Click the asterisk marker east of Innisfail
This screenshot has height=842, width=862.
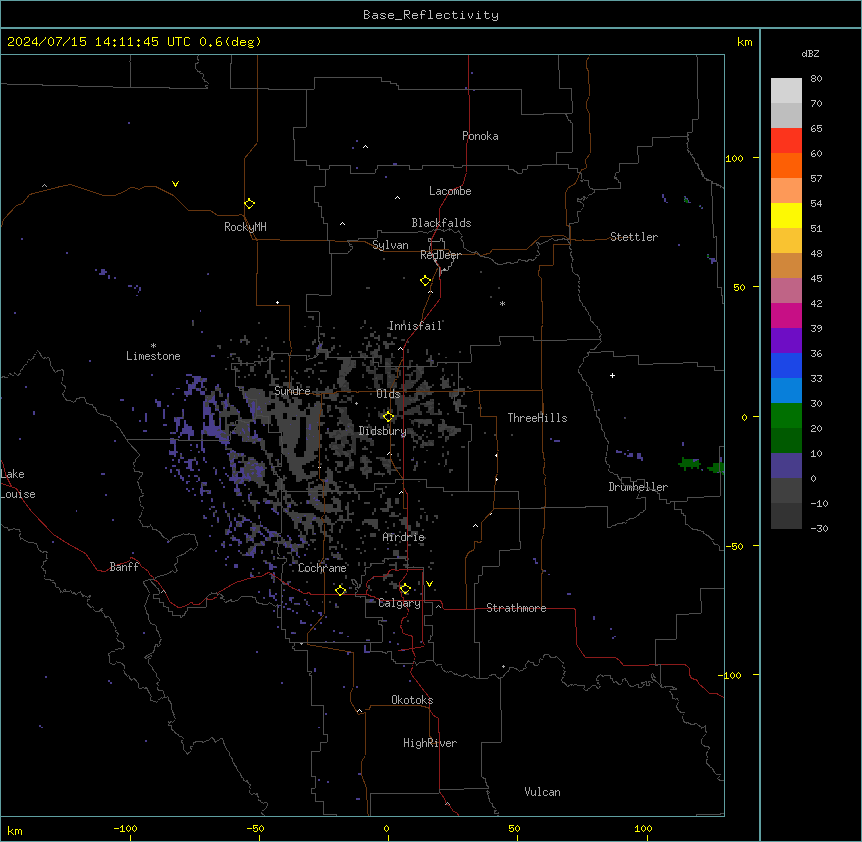(x=502, y=303)
